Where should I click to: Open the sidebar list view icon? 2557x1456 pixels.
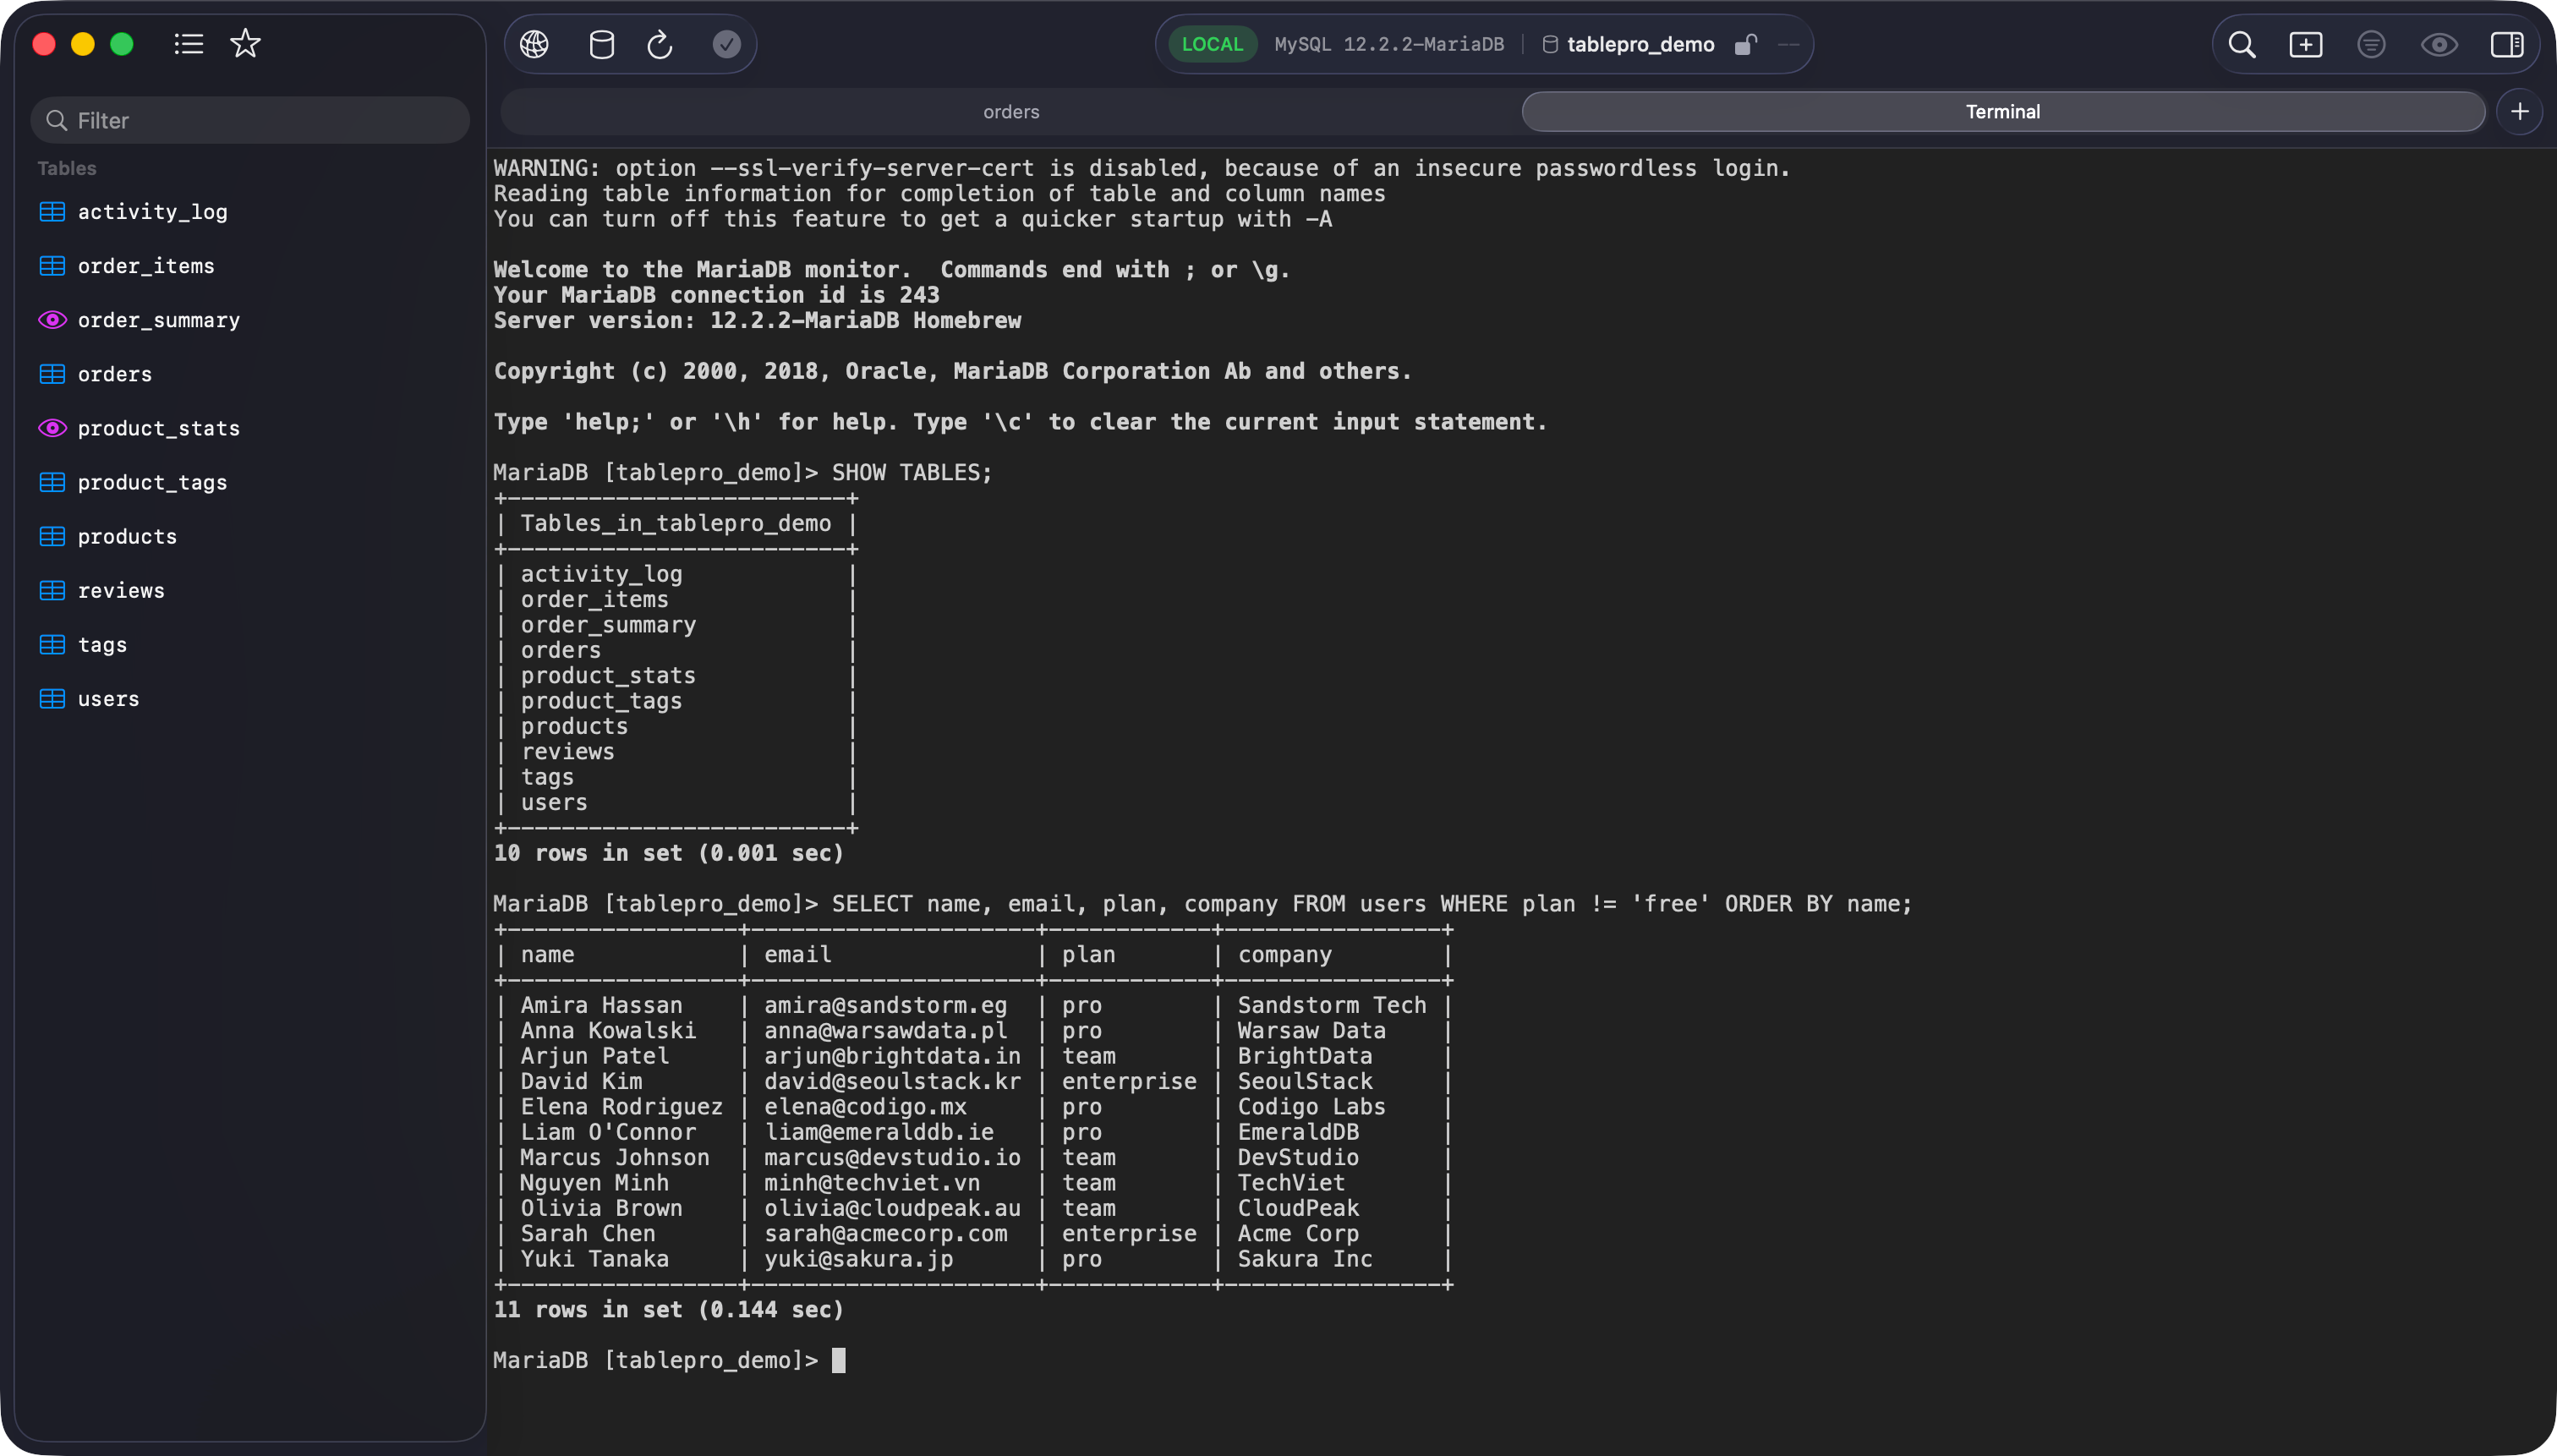pos(188,44)
